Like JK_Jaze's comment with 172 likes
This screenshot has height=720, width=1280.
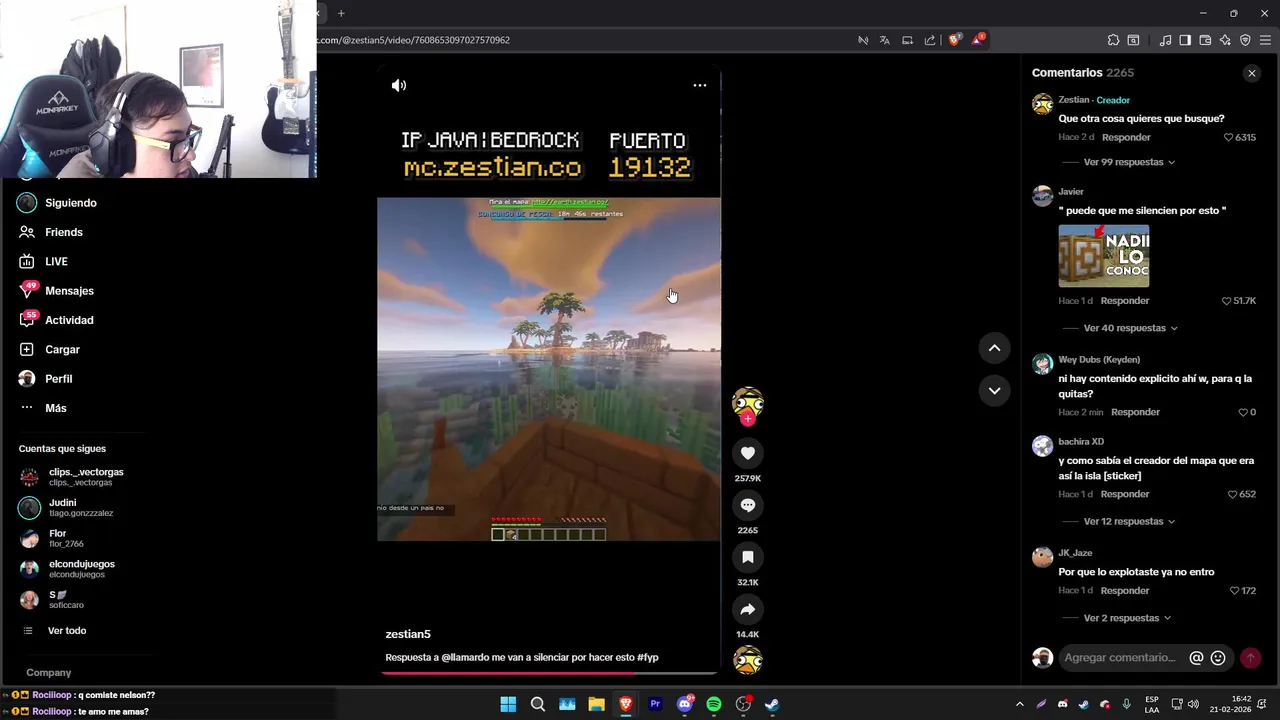tap(1235, 591)
